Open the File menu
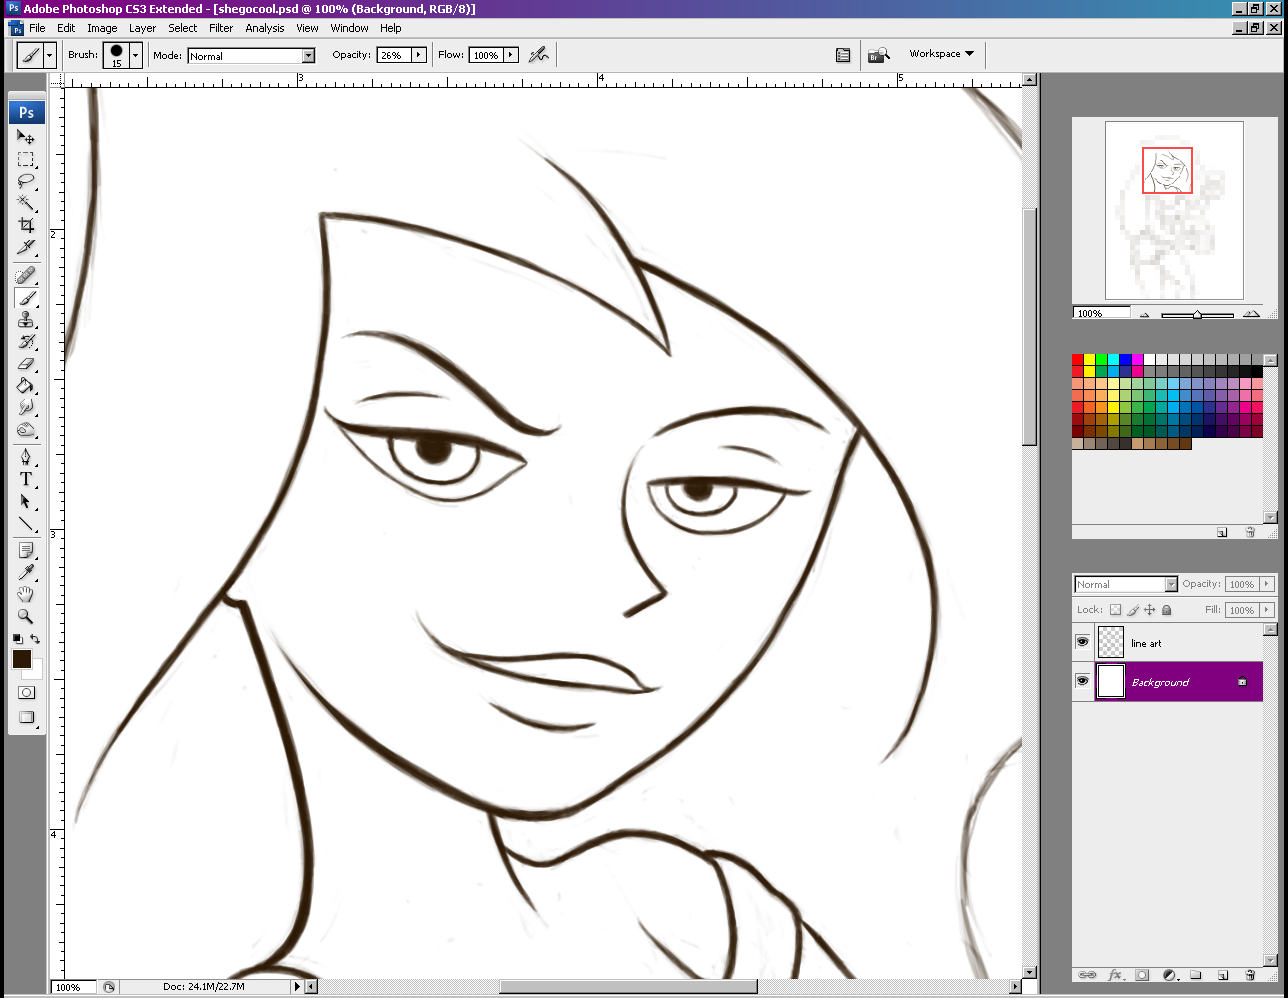 coord(37,28)
